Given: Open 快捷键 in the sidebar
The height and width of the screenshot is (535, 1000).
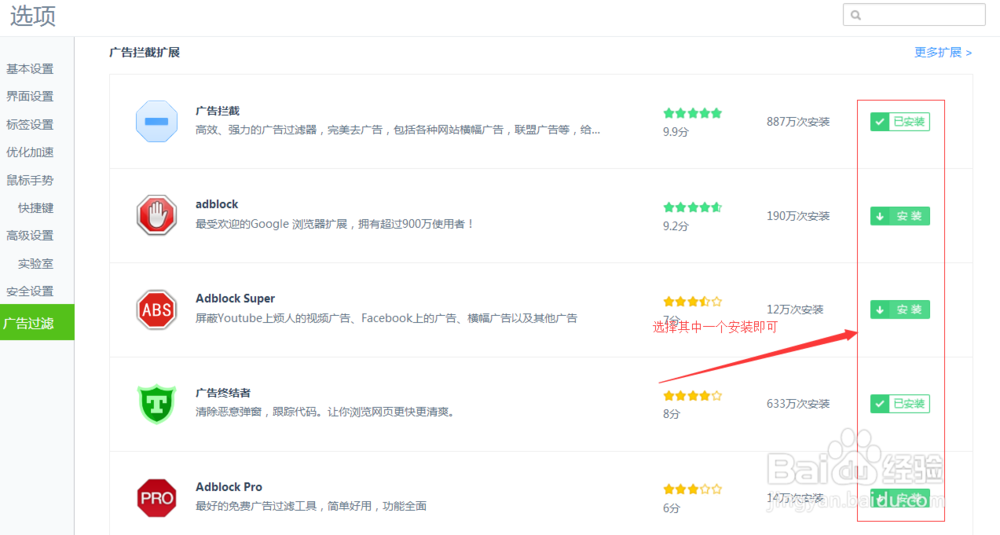Looking at the screenshot, I should point(36,208).
